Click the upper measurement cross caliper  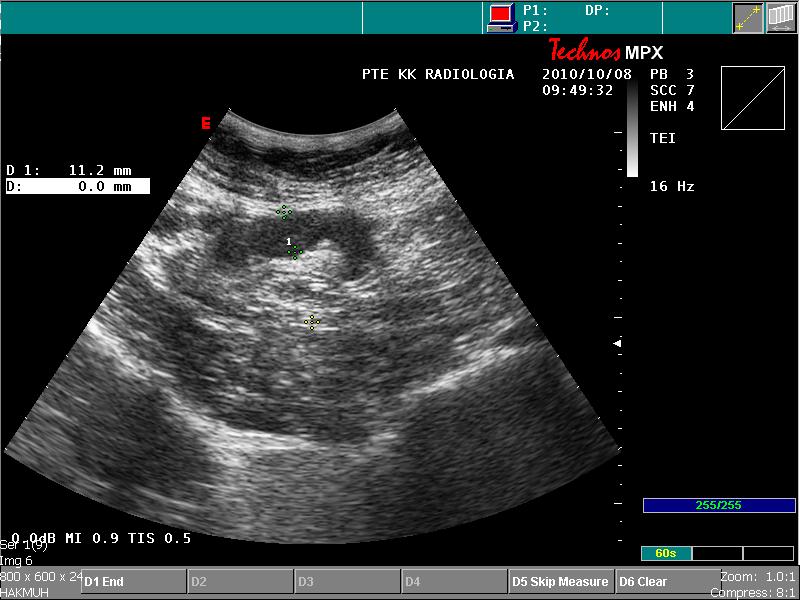coord(284,212)
